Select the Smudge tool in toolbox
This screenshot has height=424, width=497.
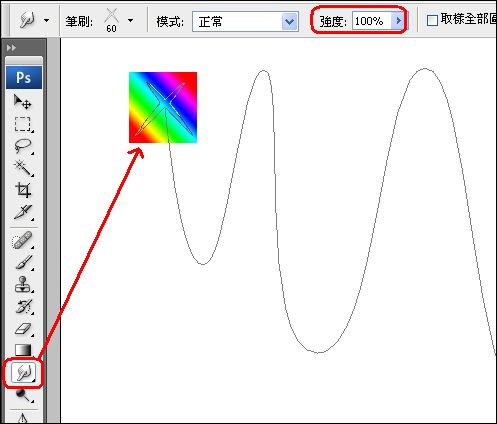click(x=23, y=373)
